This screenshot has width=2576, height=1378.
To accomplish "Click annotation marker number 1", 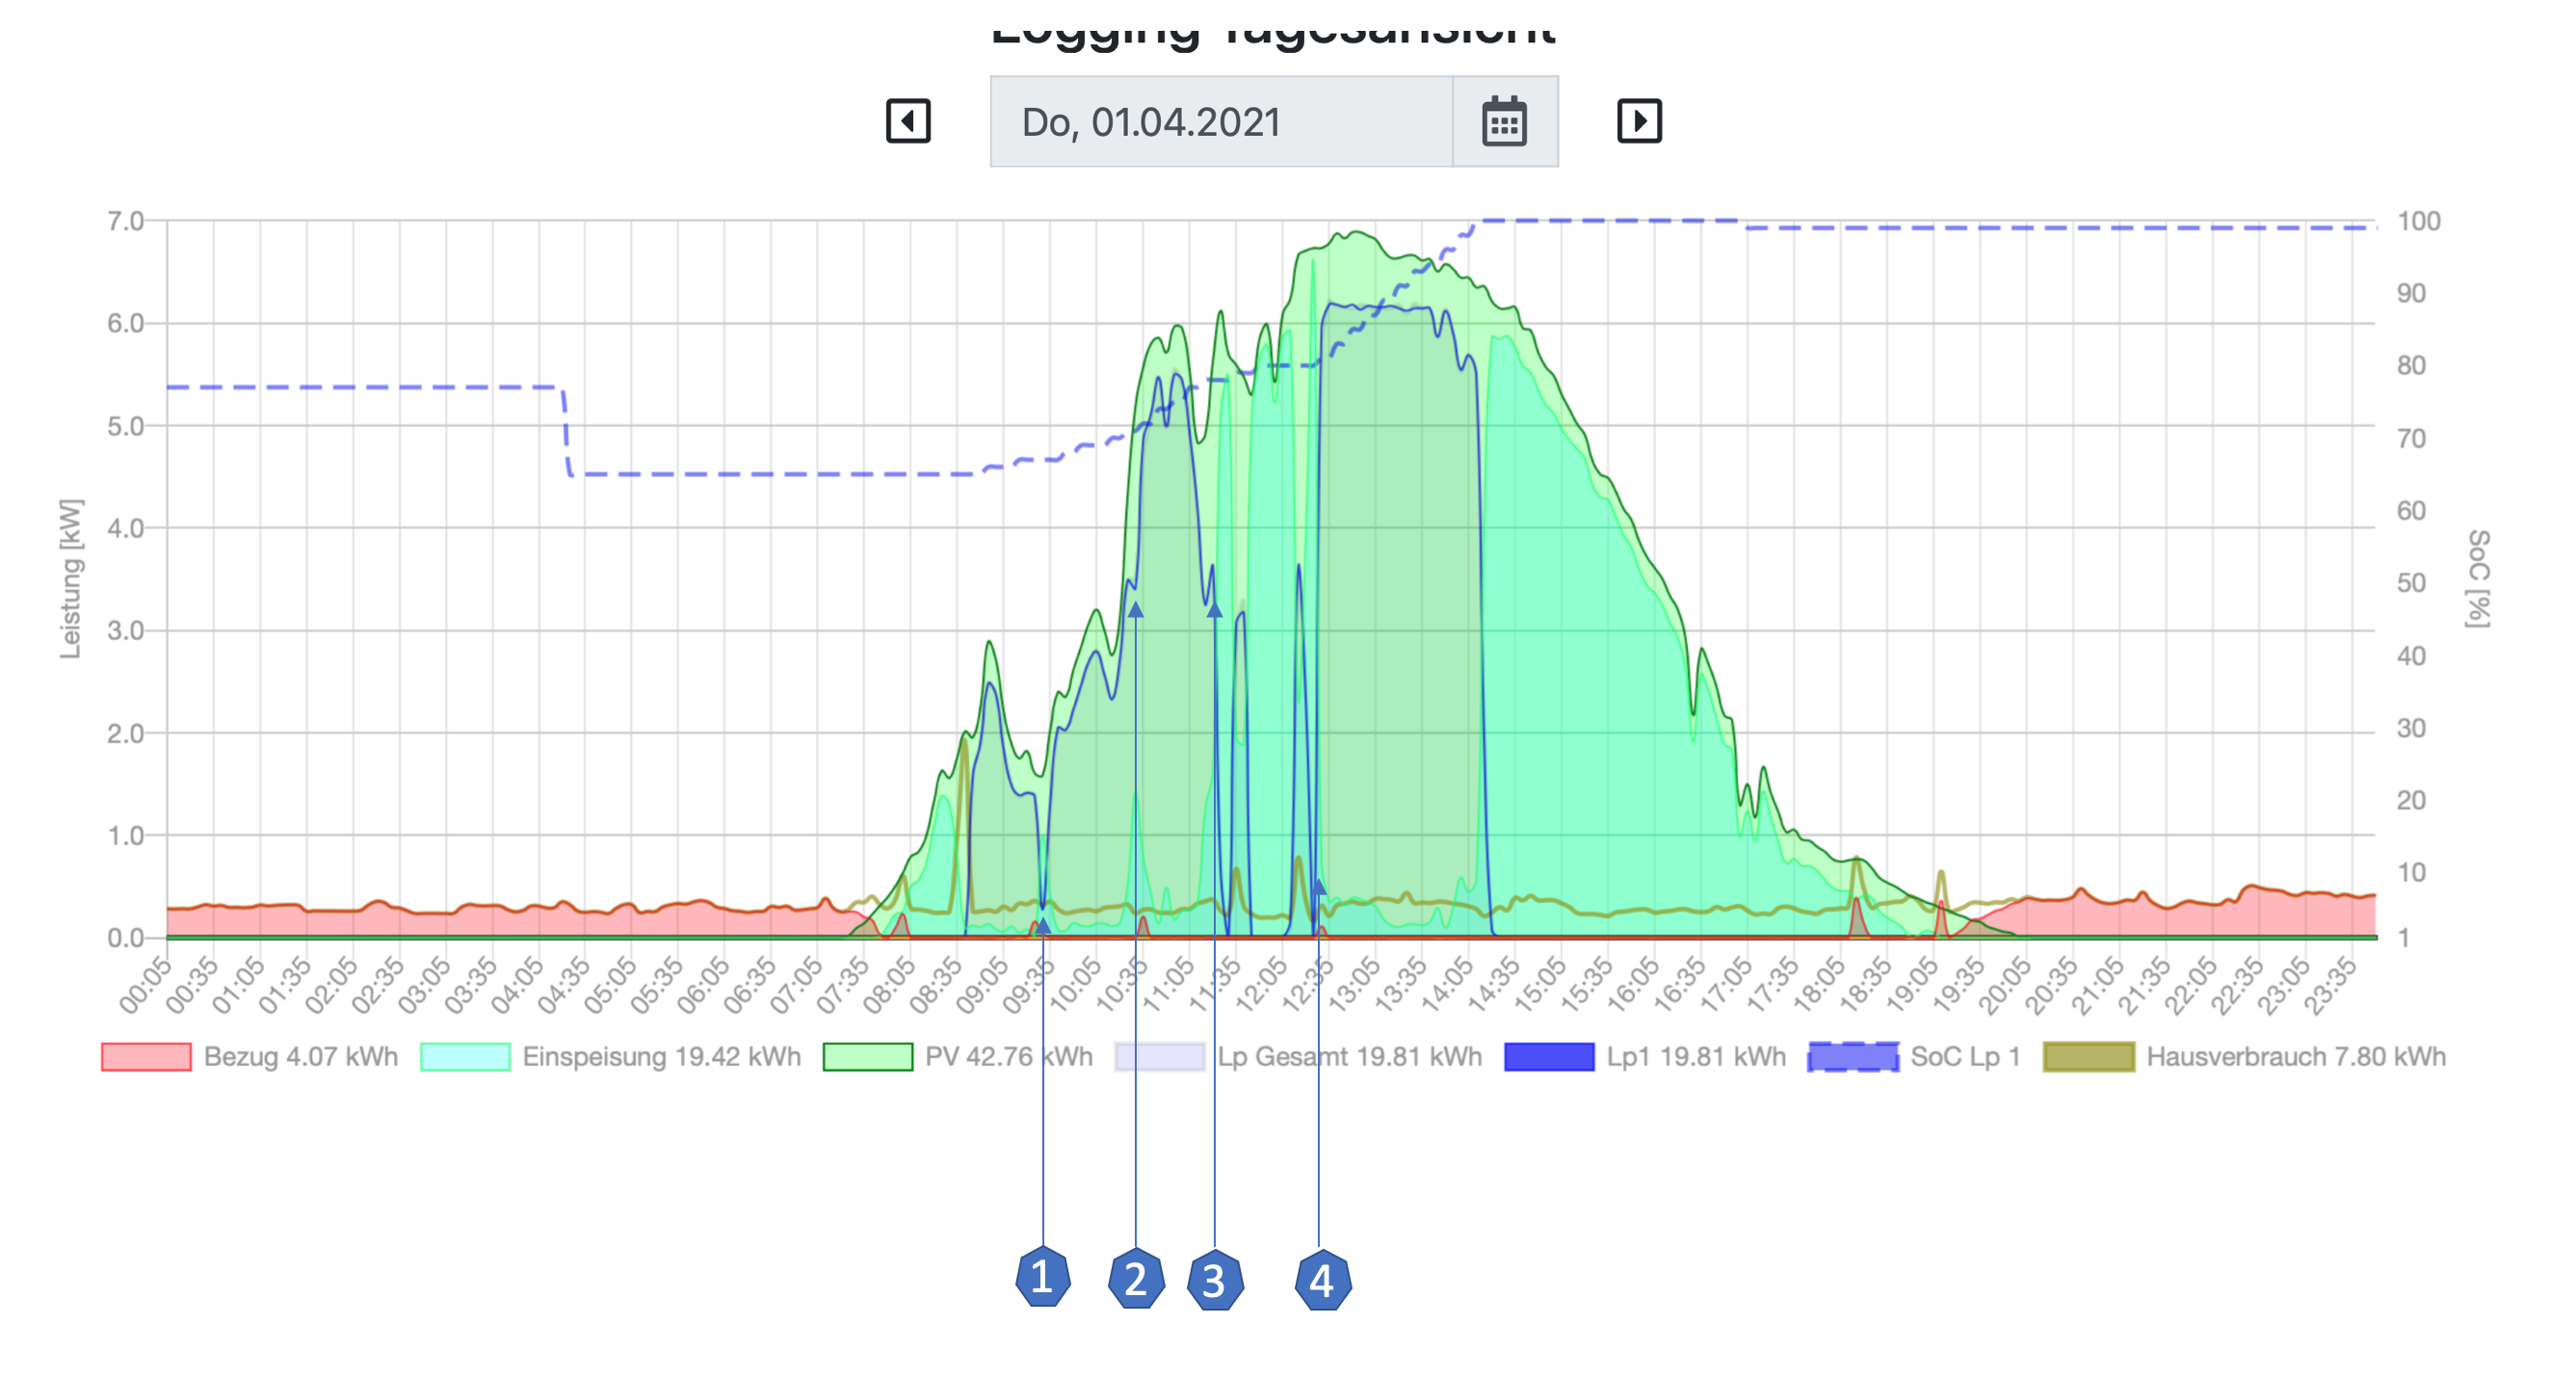I will [x=1042, y=1277].
